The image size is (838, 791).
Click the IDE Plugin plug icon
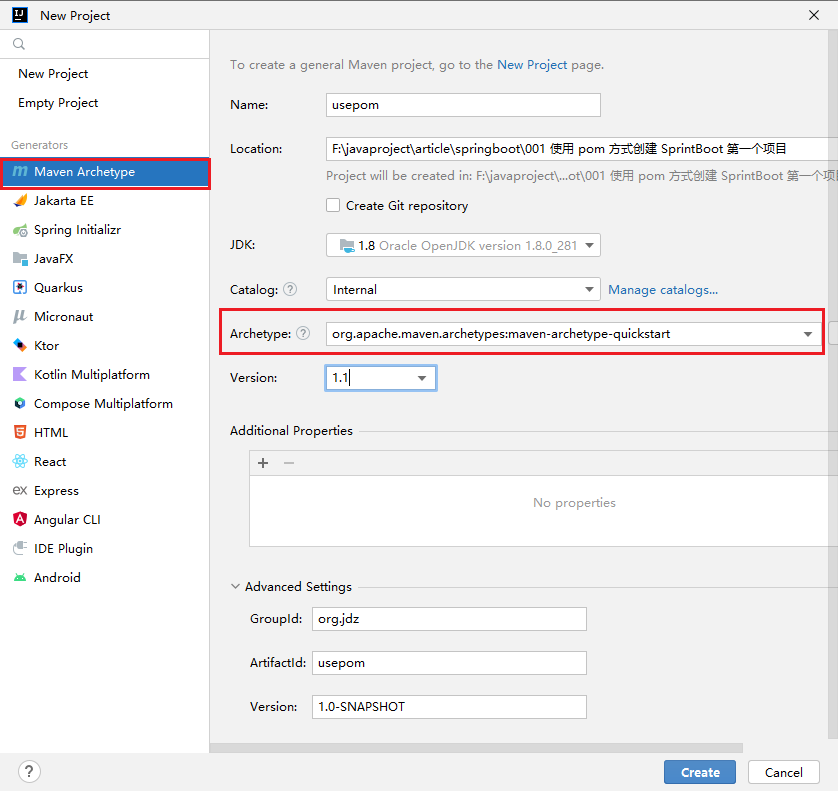click(x=20, y=548)
